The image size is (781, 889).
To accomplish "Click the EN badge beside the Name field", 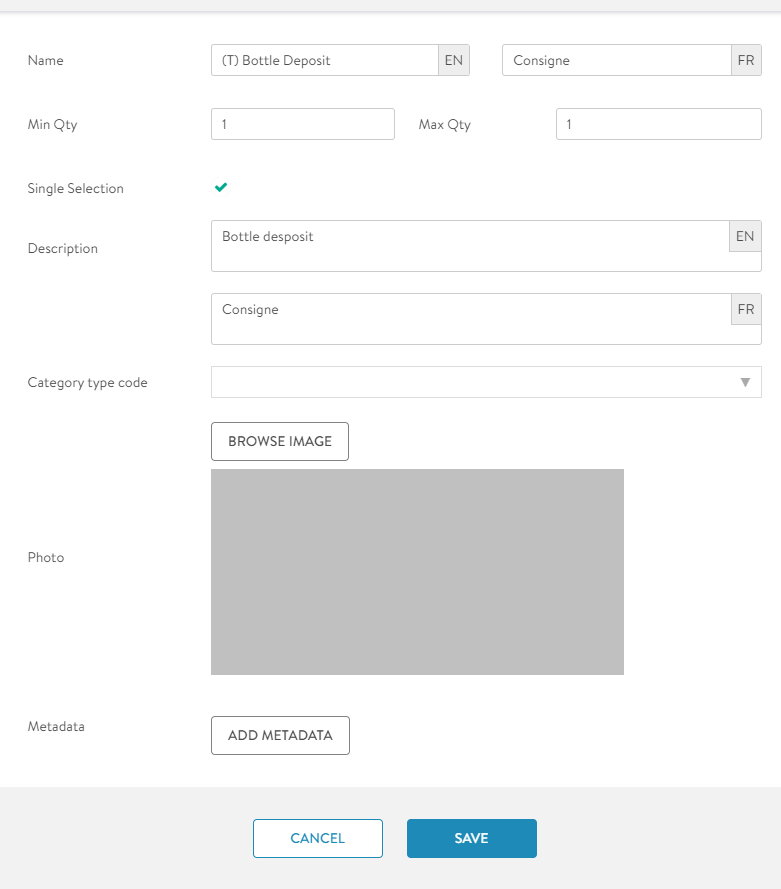I will [454, 60].
